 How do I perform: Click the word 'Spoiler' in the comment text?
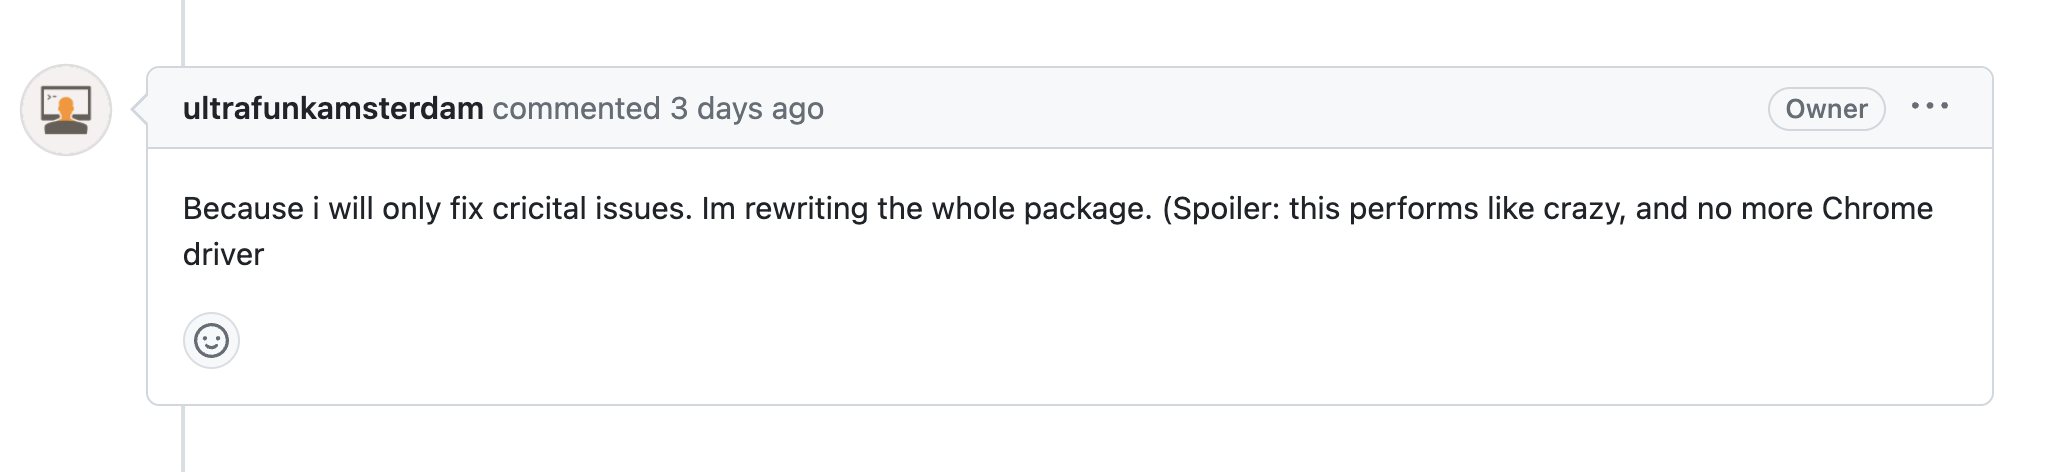click(1226, 208)
